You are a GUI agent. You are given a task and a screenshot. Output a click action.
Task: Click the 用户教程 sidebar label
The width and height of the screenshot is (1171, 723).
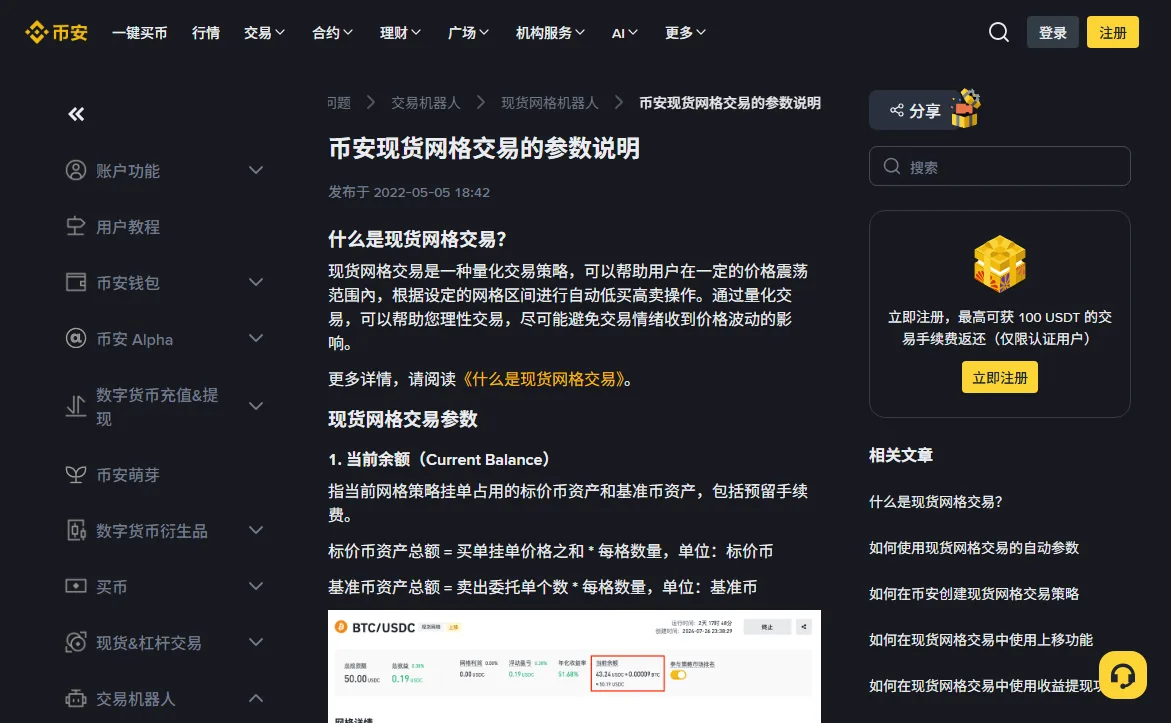[x=128, y=227]
